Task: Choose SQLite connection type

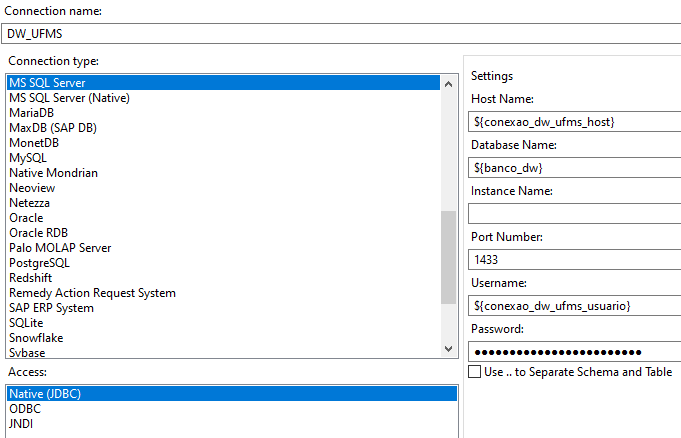Action: click(224, 323)
